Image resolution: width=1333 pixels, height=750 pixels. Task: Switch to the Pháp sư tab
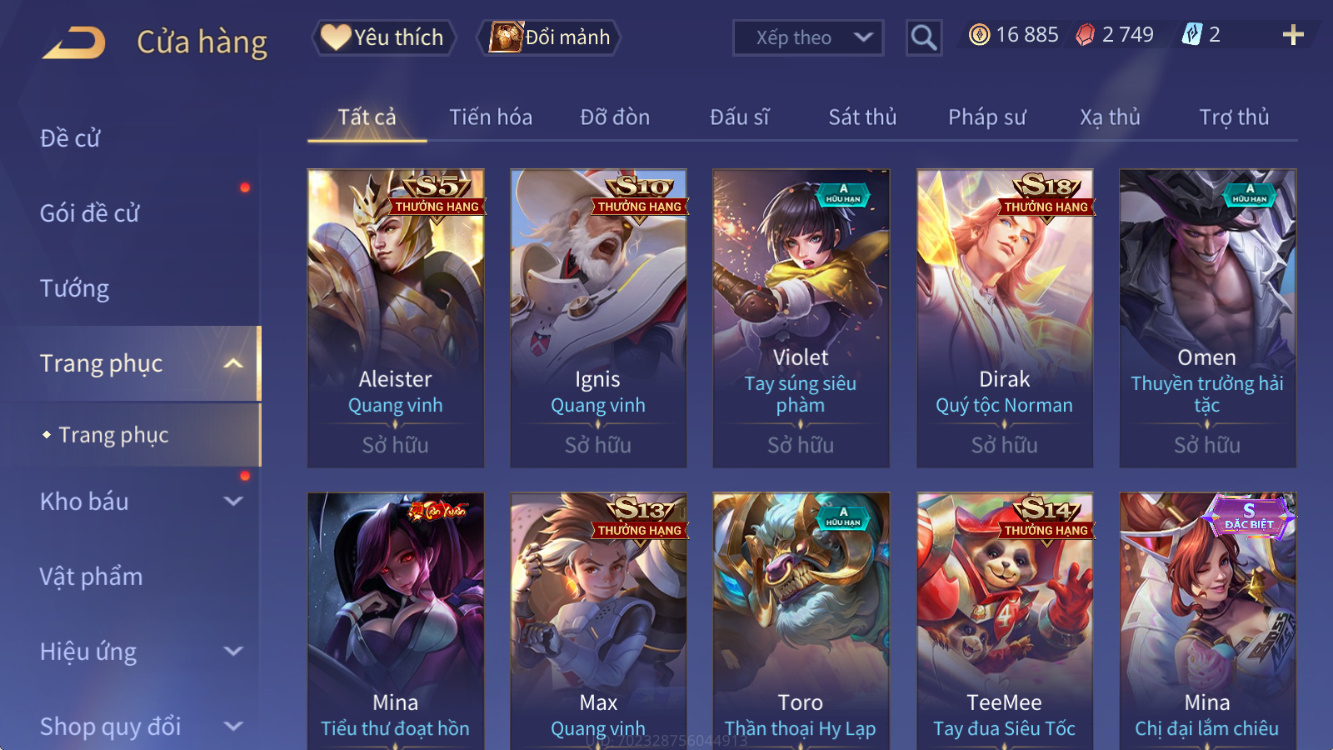pyautogui.click(x=987, y=117)
